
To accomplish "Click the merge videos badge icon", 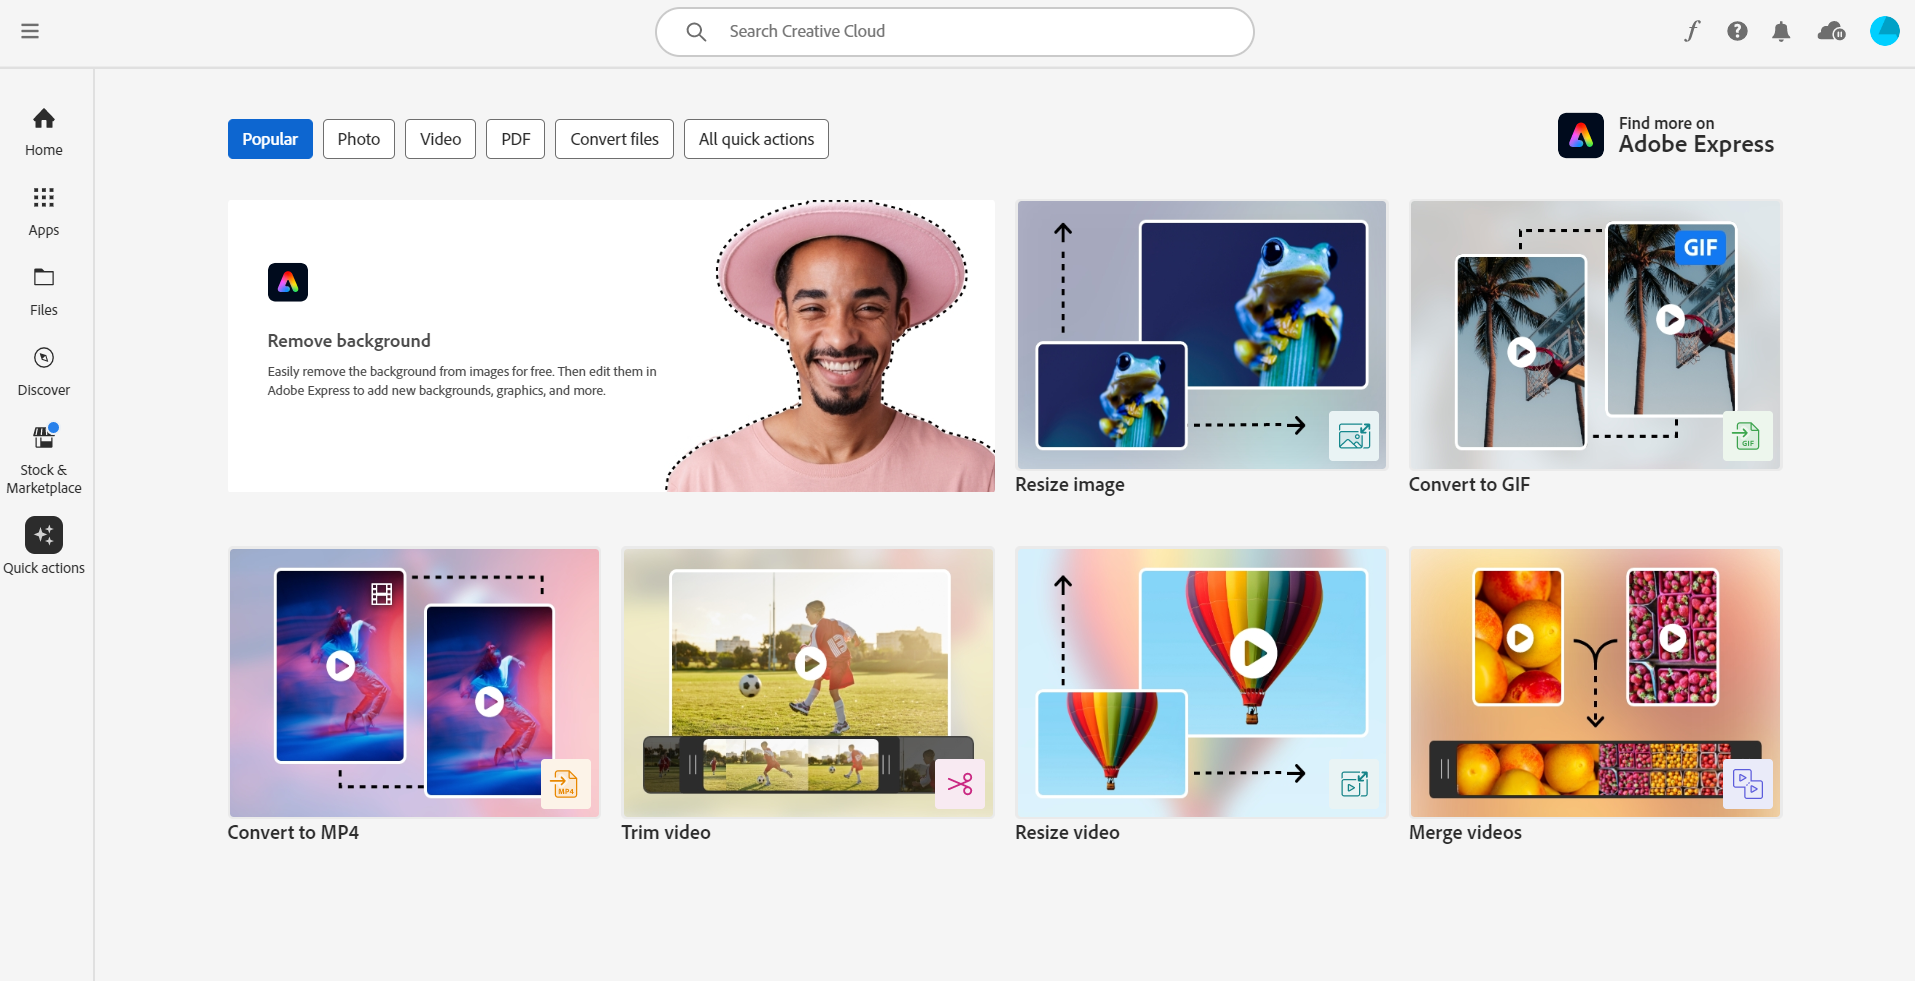I will tap(1748, 784).
